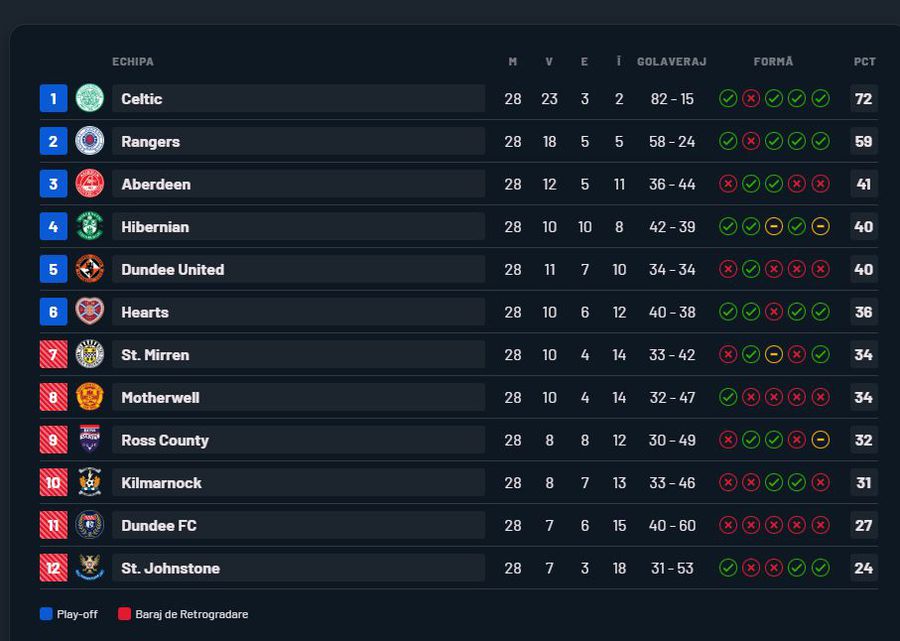Click the Hibernian club crest icon
This screenshot has height=641, width=900.
coord(90,226)
